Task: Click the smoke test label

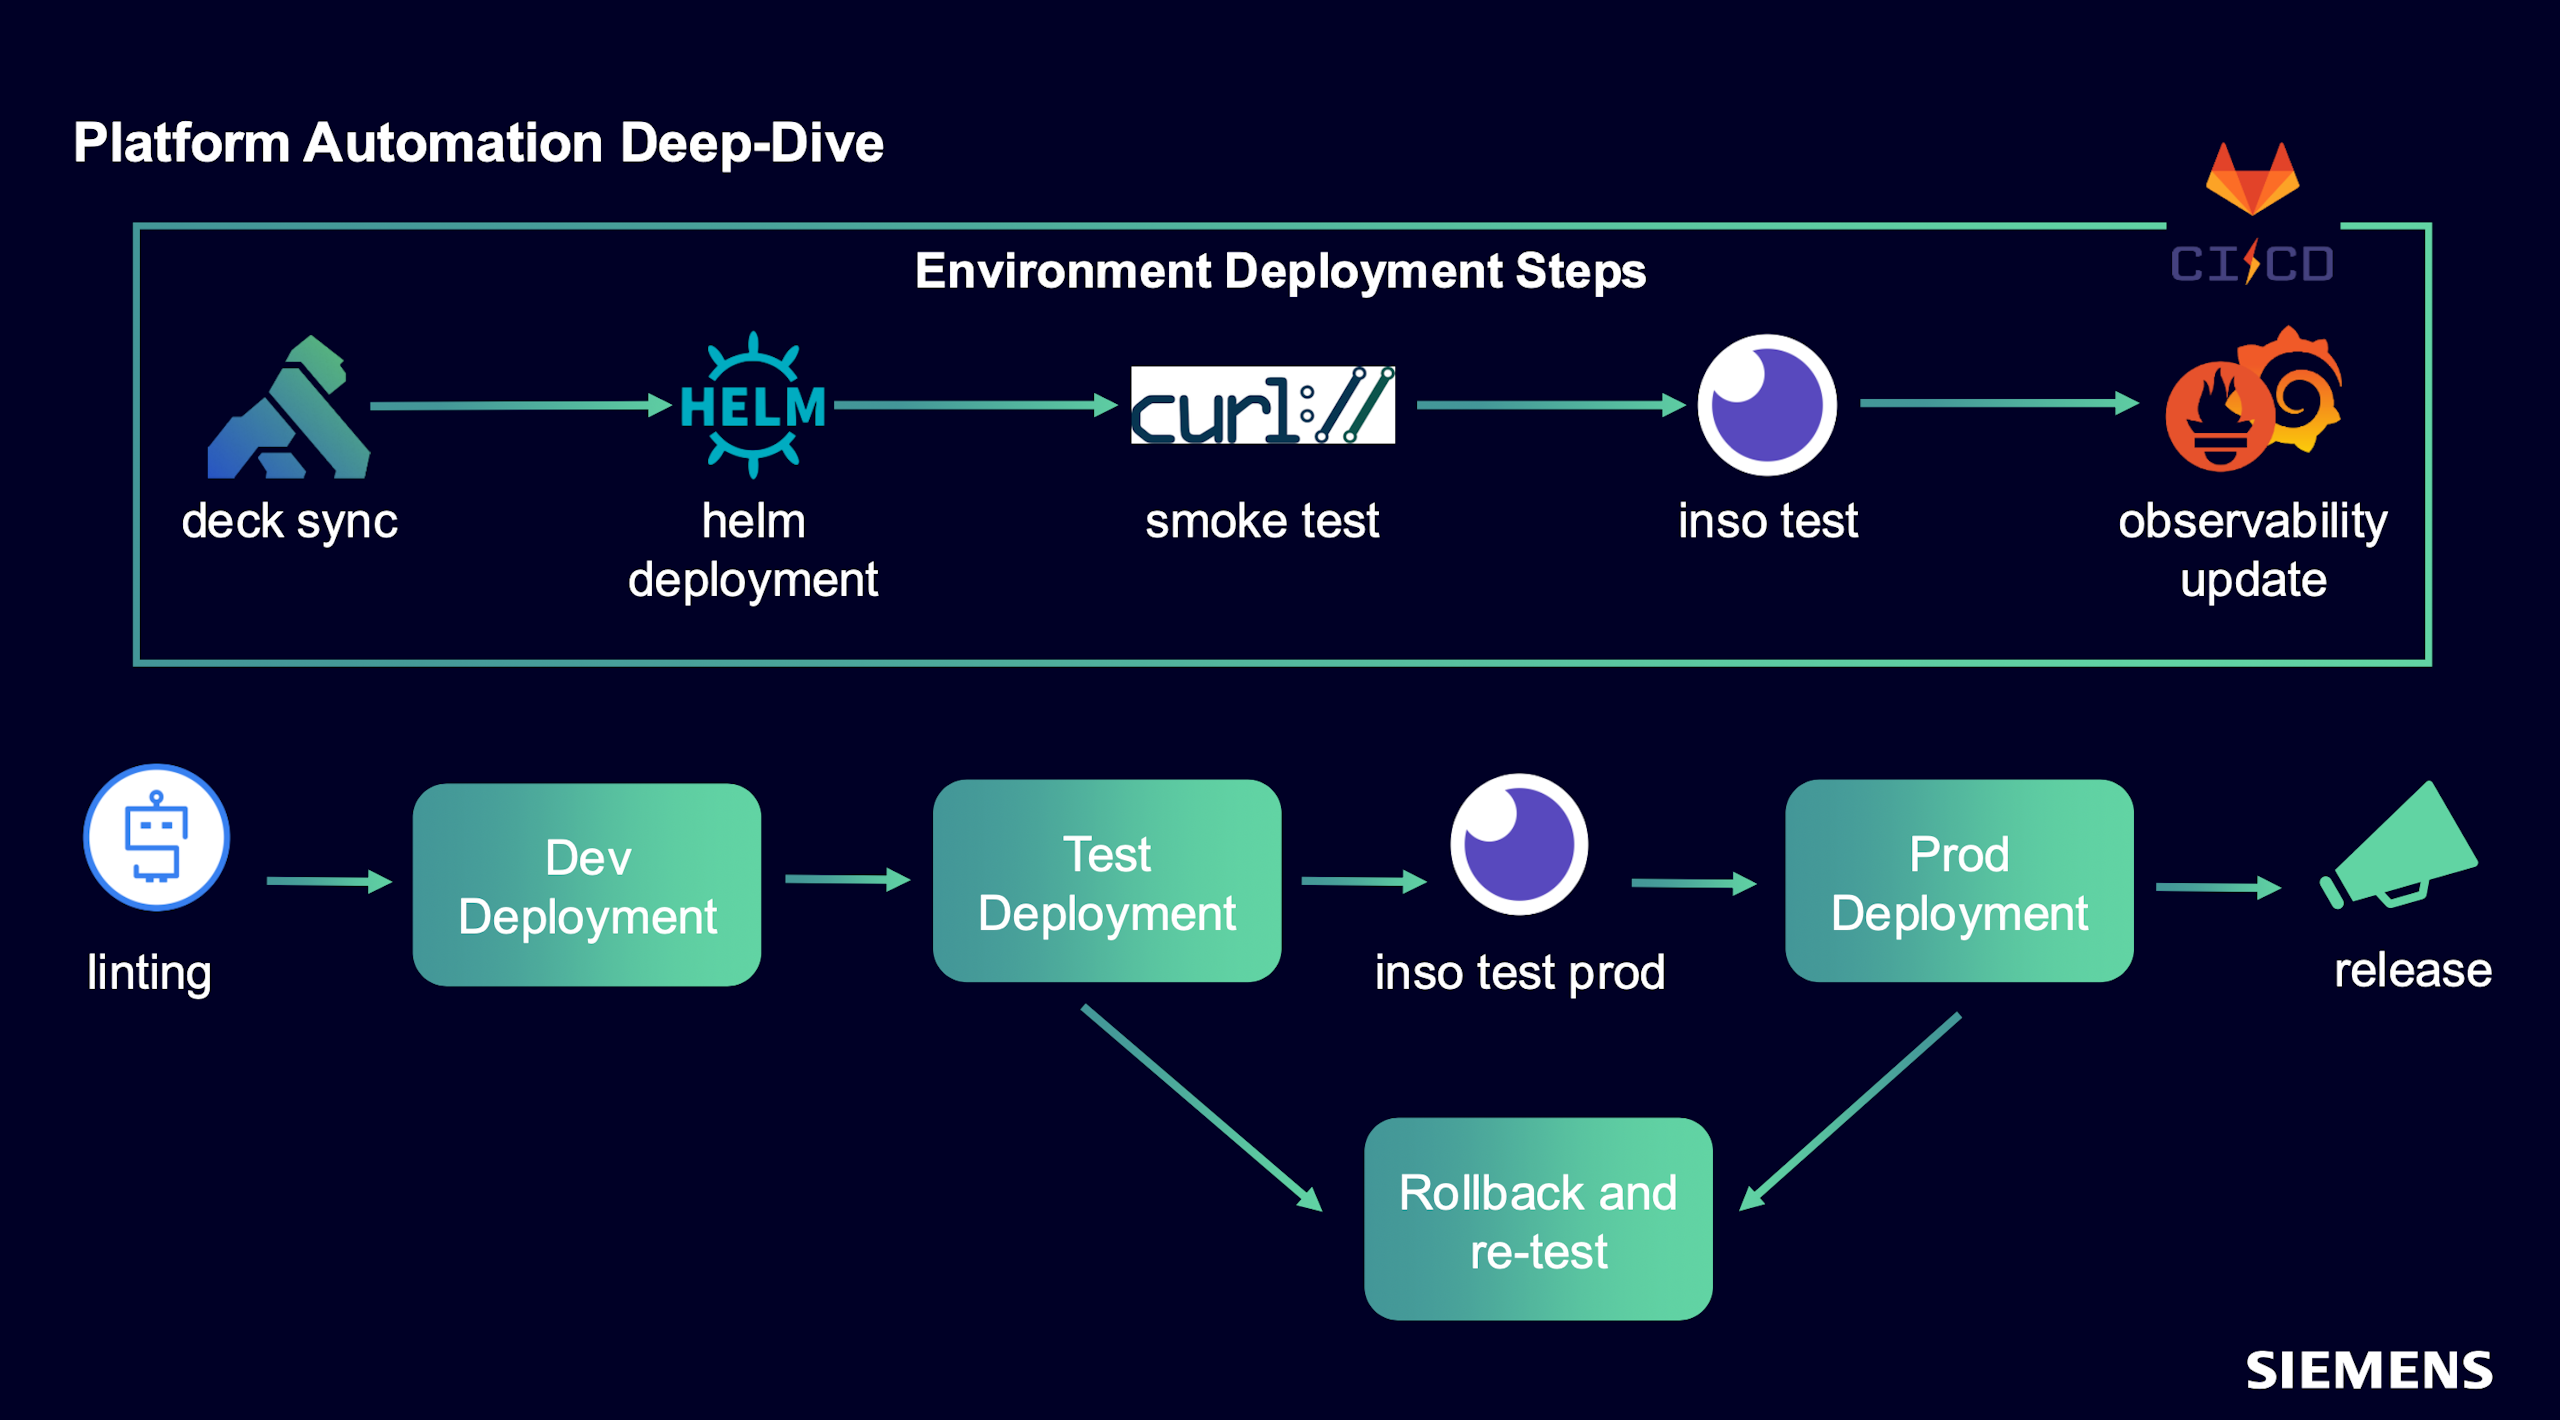Action: click(x=1262, y=521)
